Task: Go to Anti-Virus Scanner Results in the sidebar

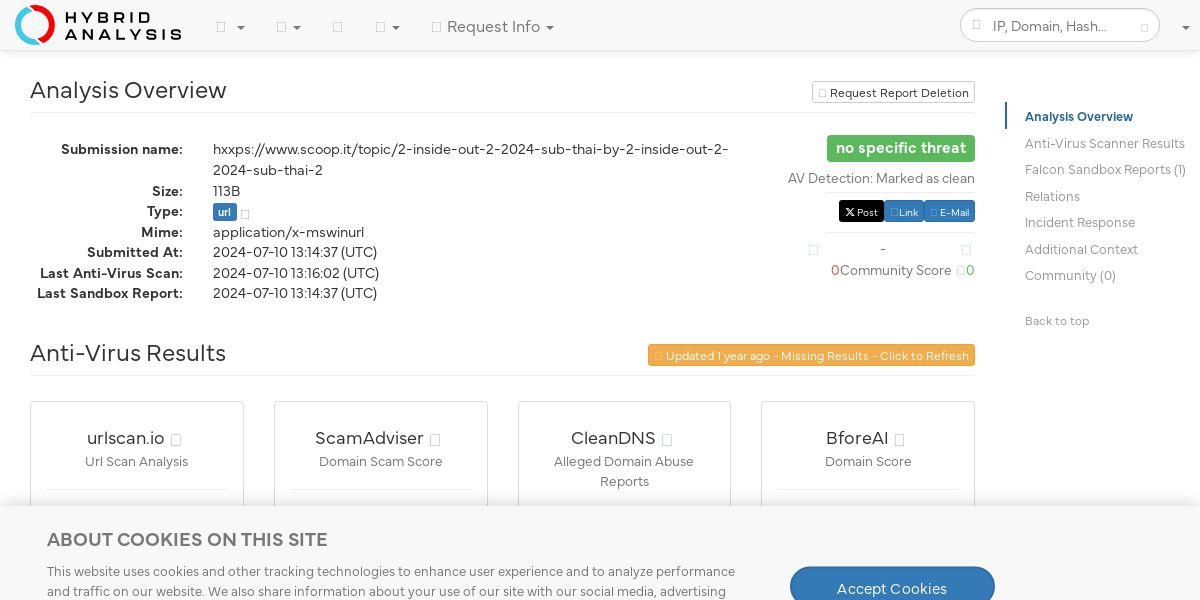Action: [x=1104, y=144]
